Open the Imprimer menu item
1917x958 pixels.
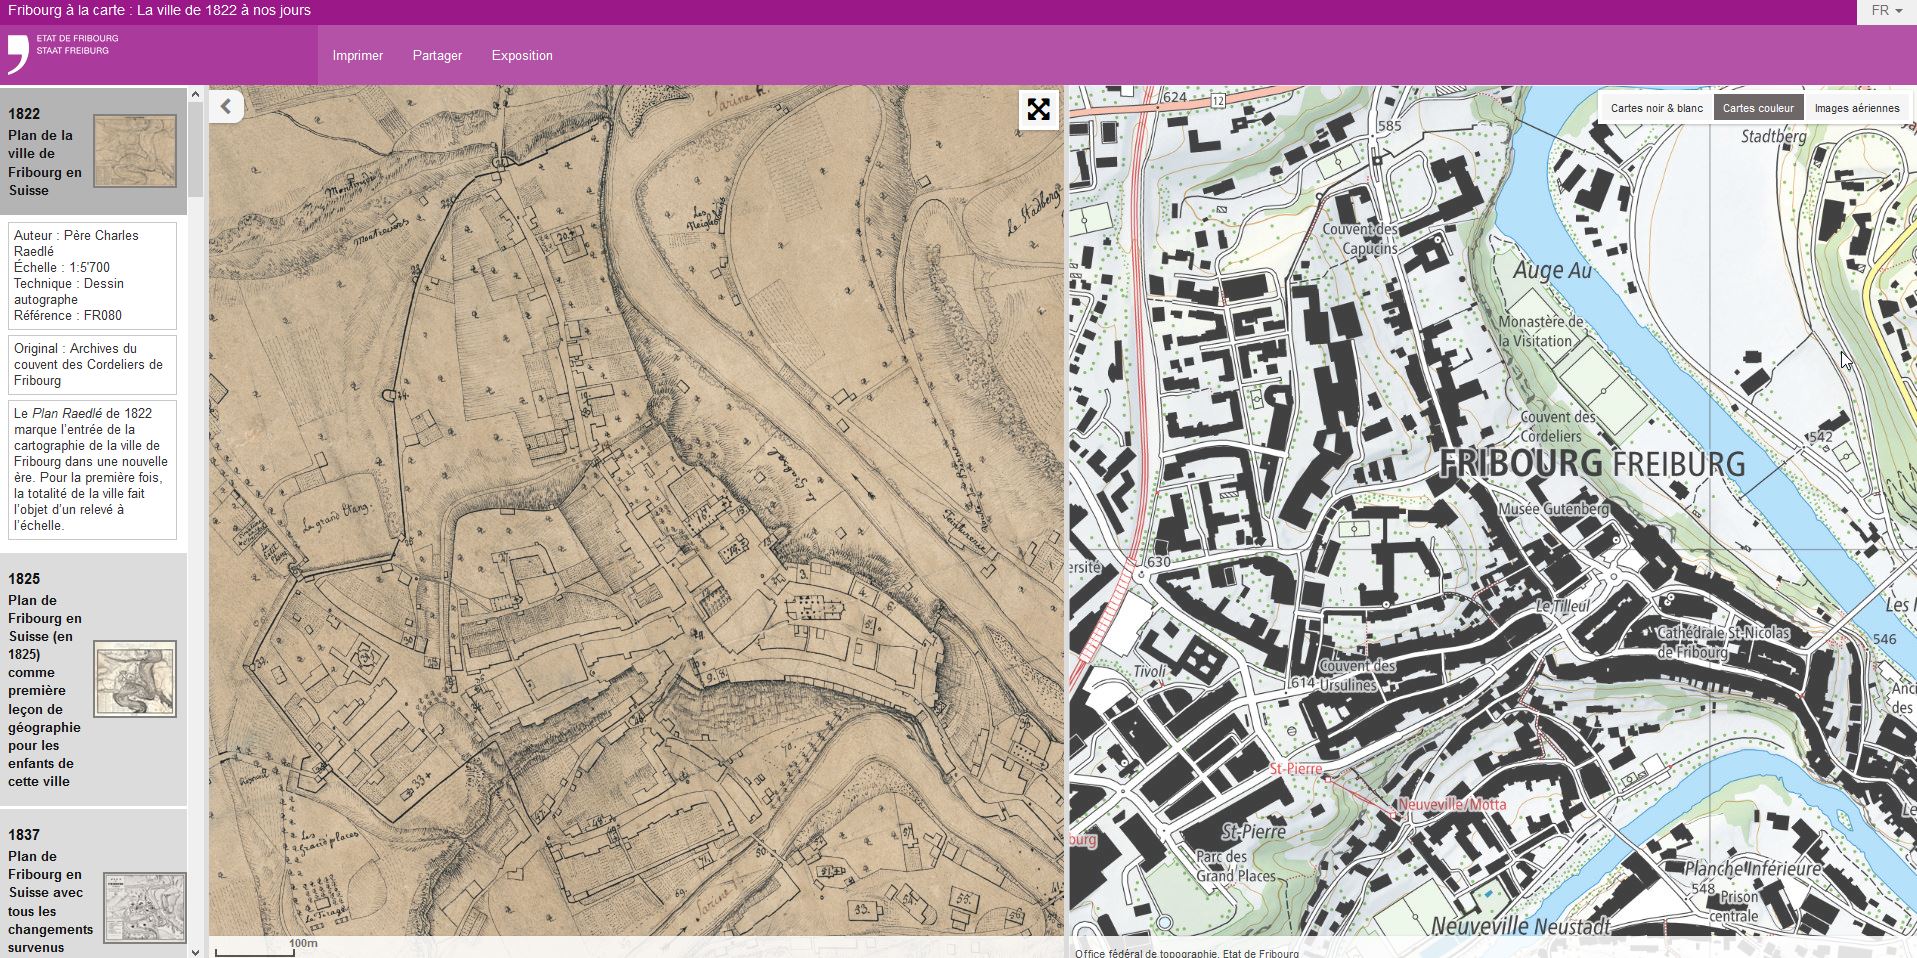click(357, 56)
